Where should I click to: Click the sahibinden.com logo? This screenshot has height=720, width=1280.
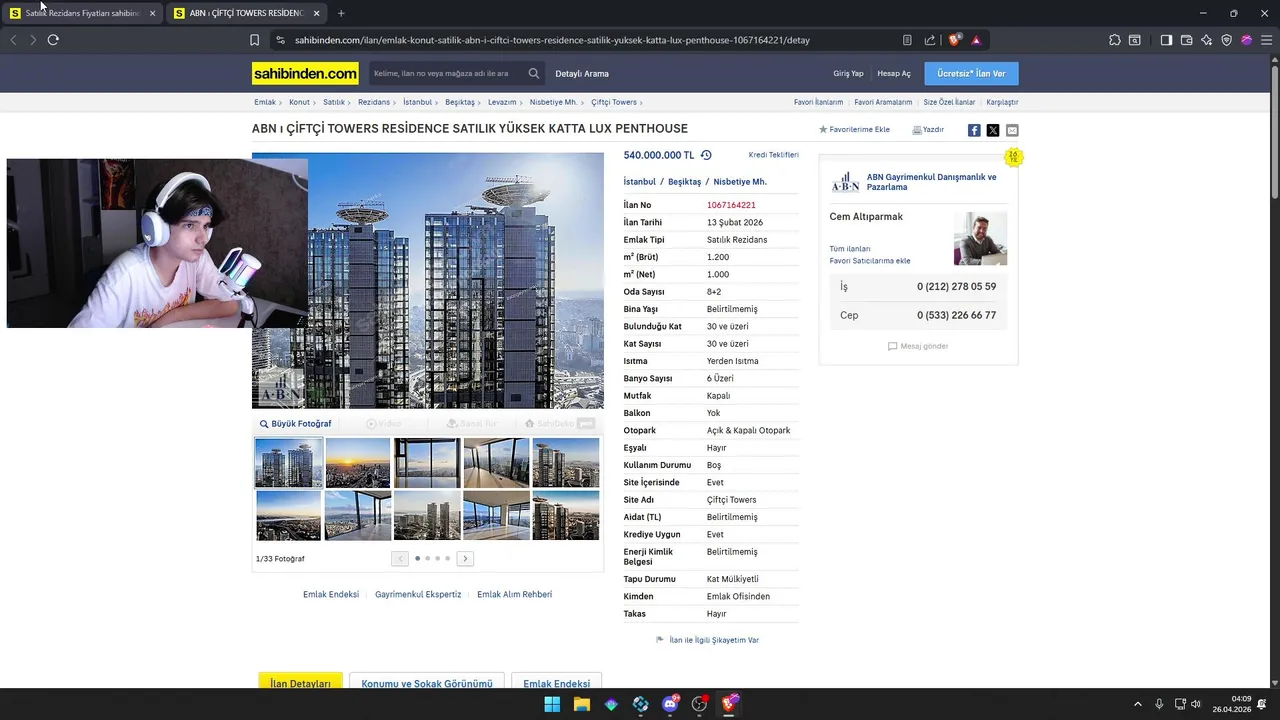pos(305,73)
